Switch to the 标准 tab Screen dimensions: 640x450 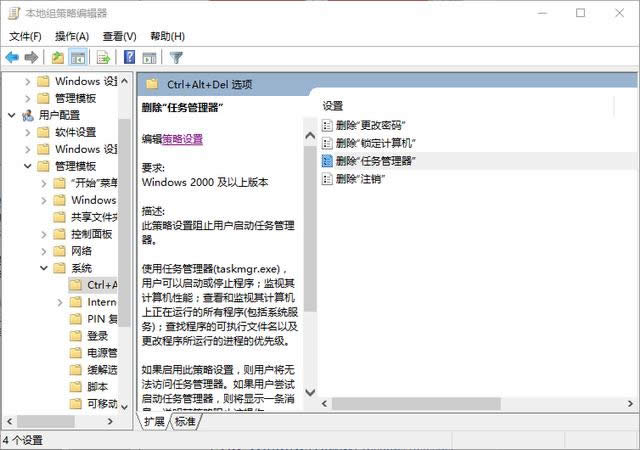click(x=185, y=422)
